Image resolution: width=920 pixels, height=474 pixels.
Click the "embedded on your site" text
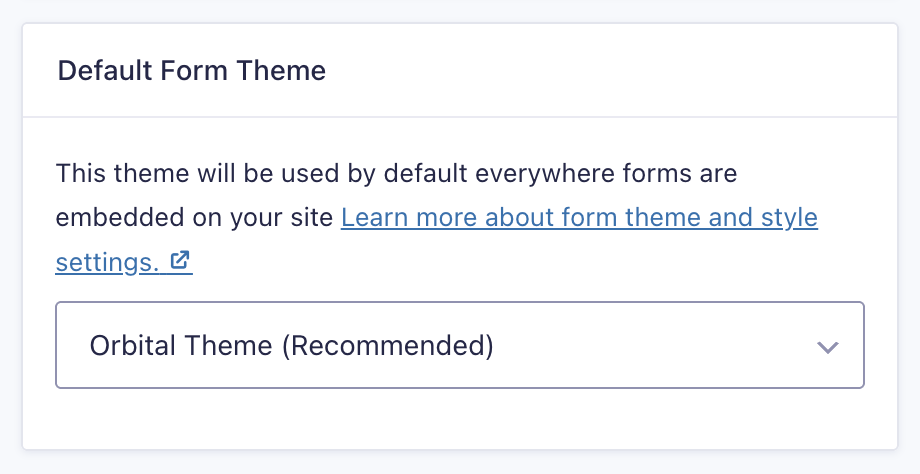(195, 217)
